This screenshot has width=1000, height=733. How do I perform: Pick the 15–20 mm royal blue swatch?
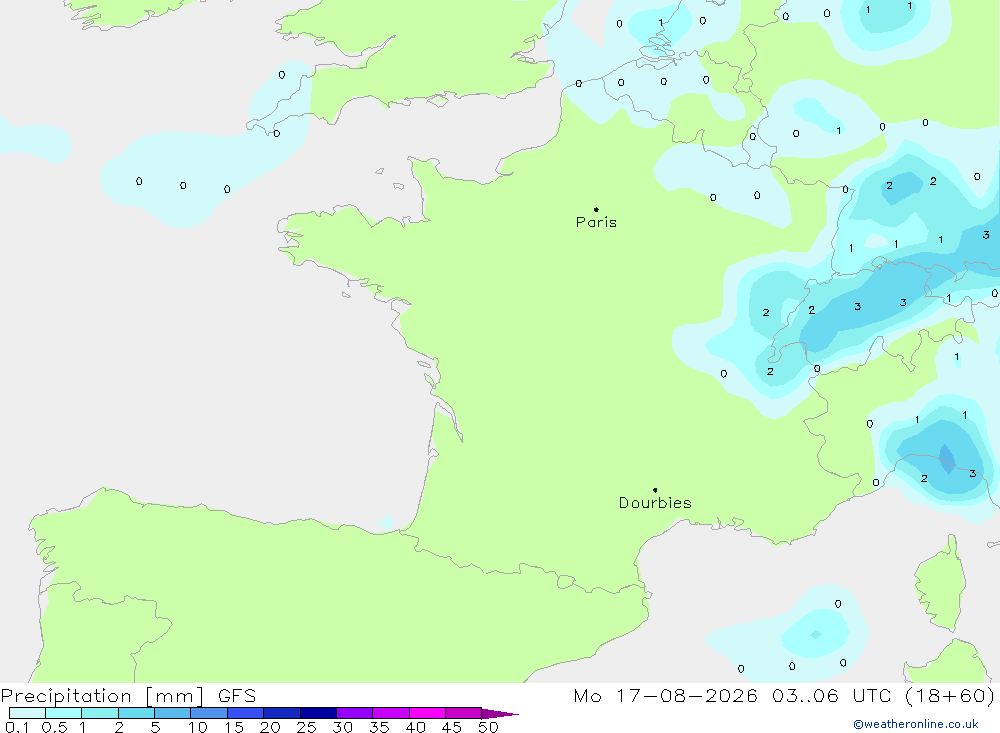[x=246, y=713]
